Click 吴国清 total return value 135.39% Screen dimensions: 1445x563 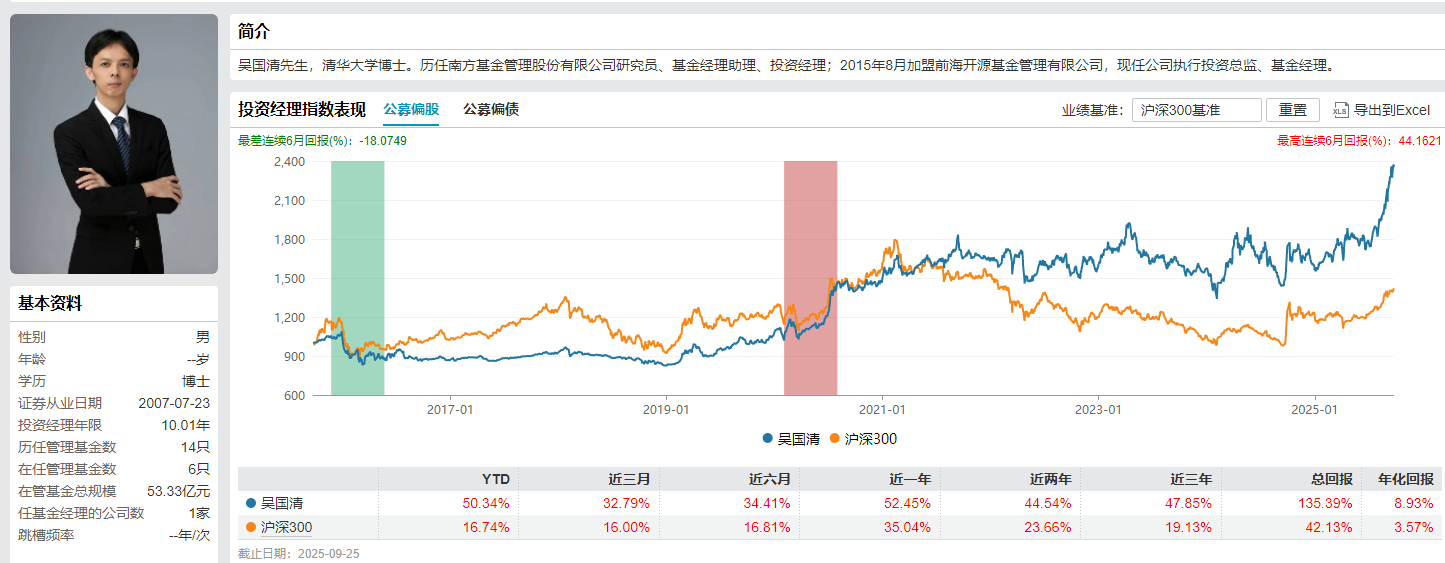(x=1327, y=503)
